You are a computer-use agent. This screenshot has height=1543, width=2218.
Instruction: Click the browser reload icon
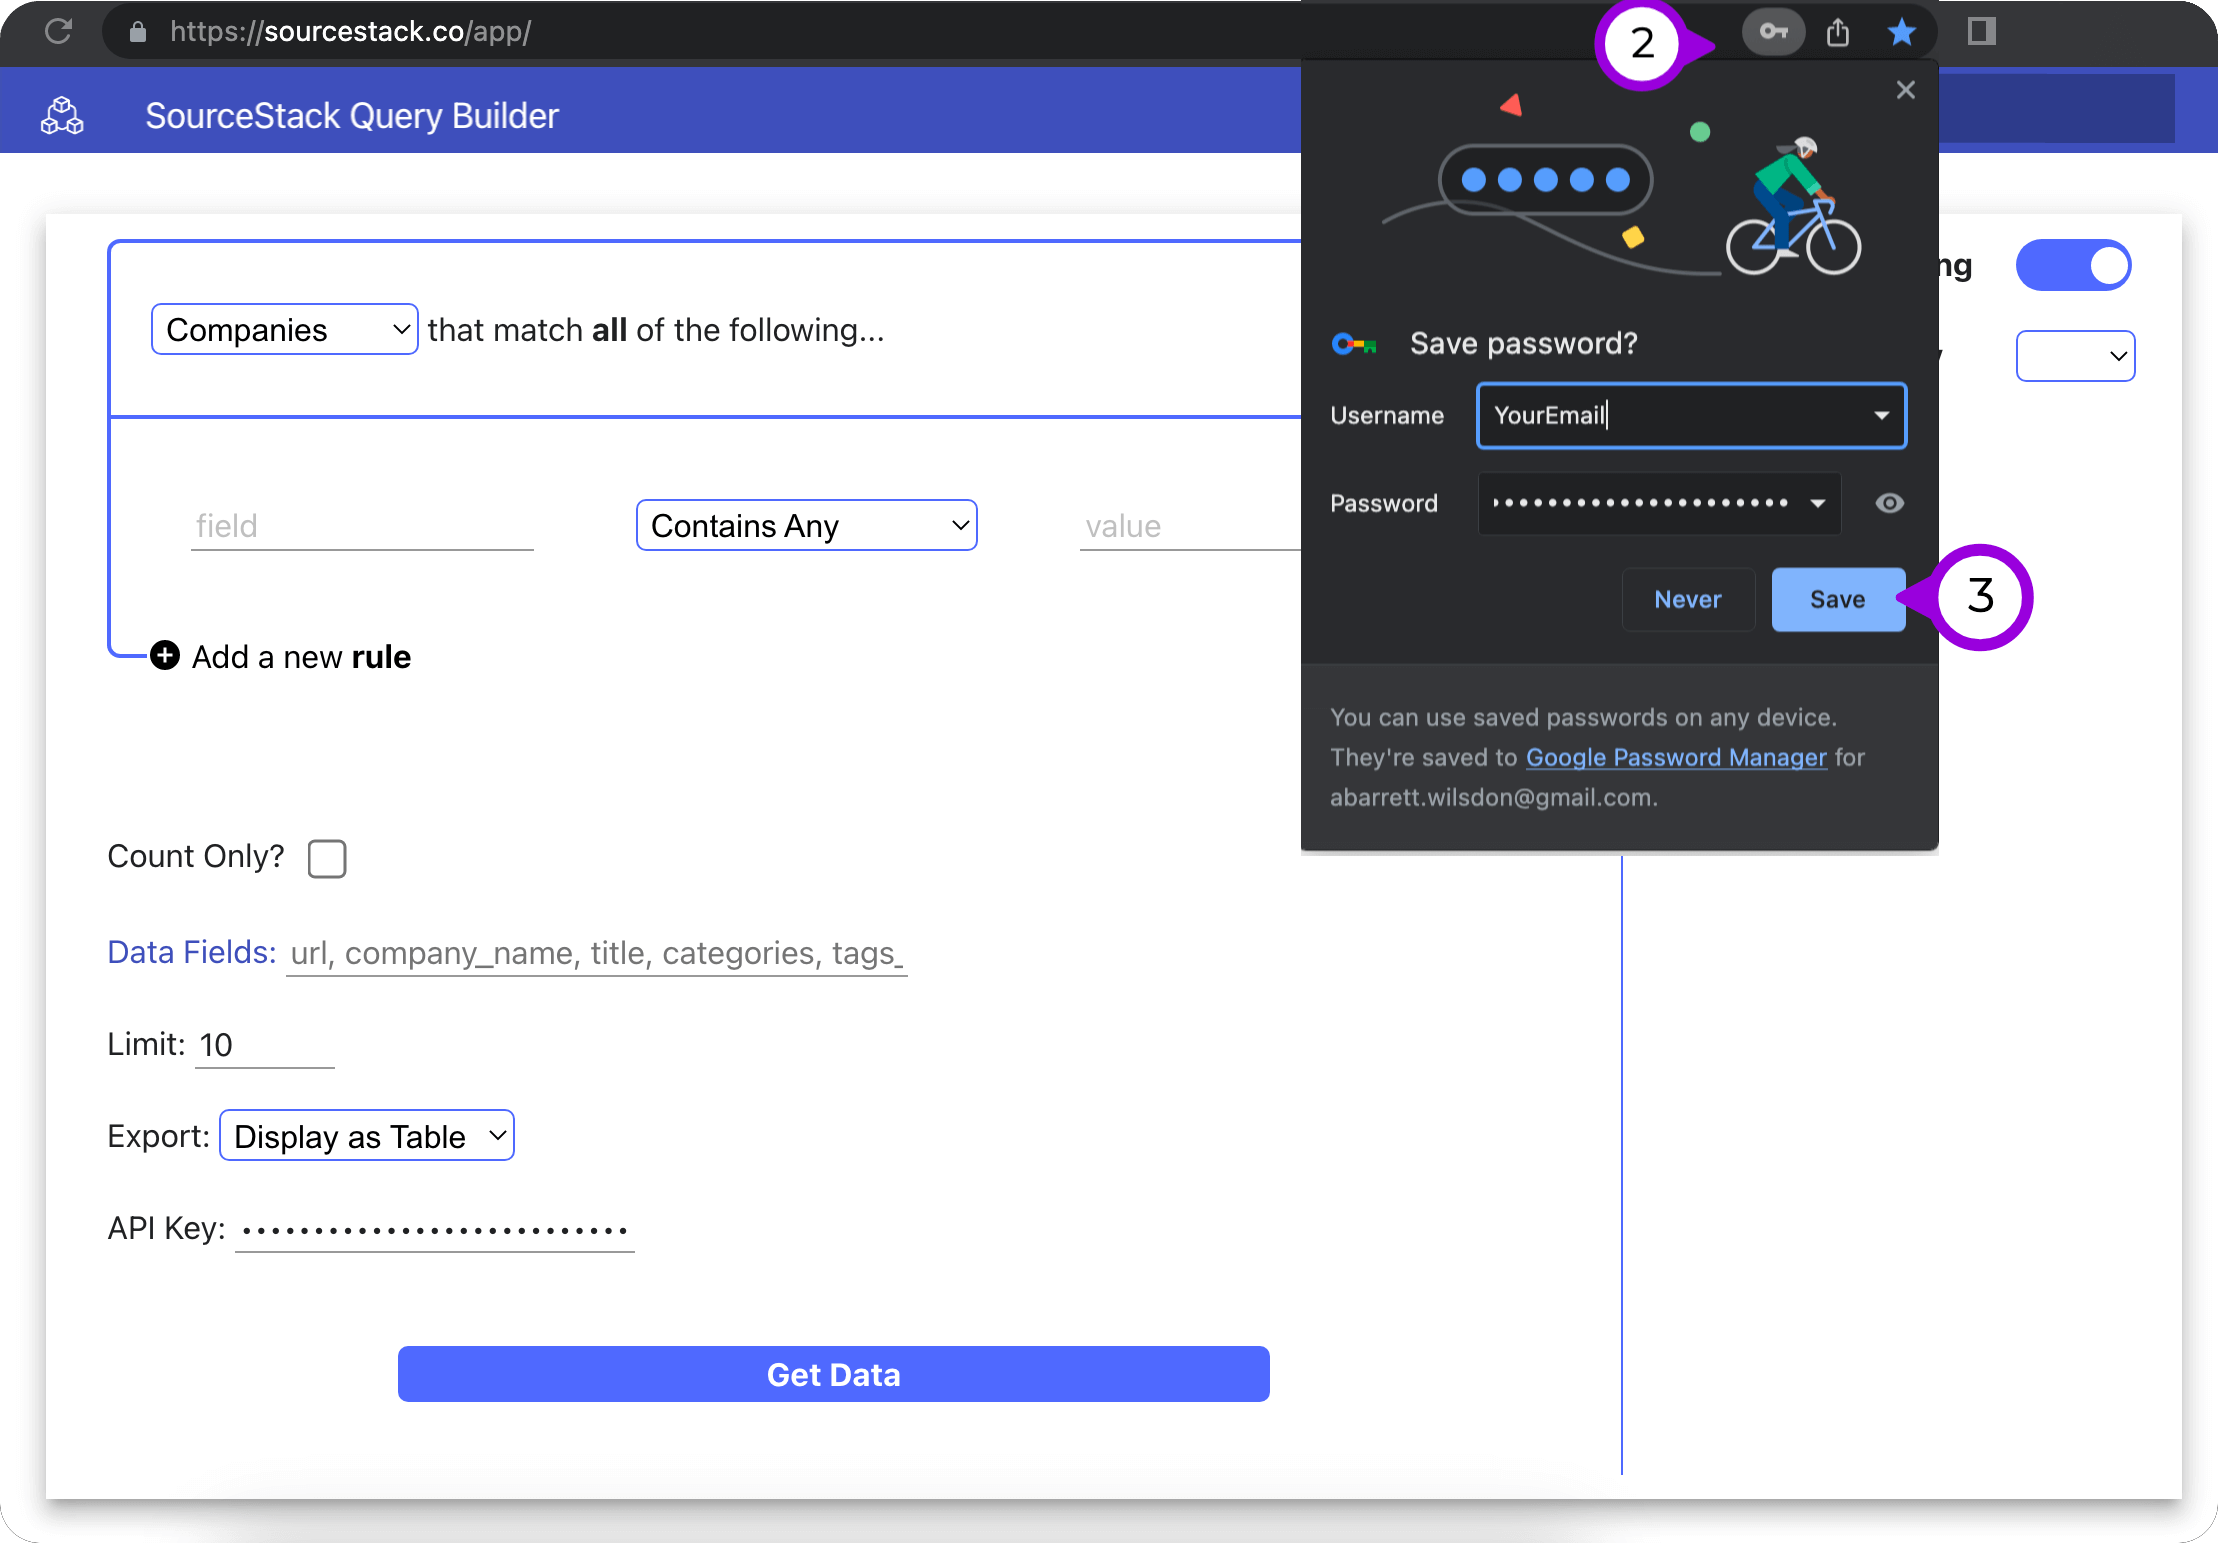click(x=59, y=31)
